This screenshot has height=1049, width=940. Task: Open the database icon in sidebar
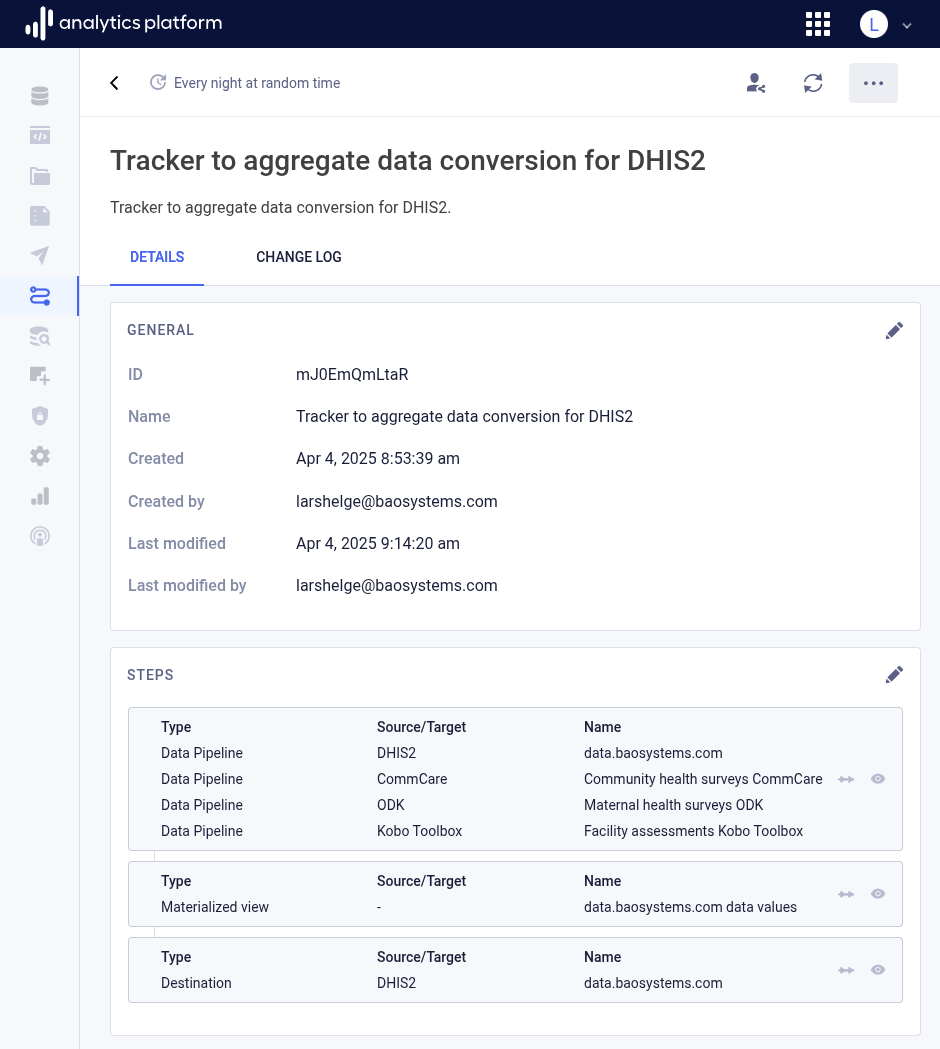pos(39,96)
